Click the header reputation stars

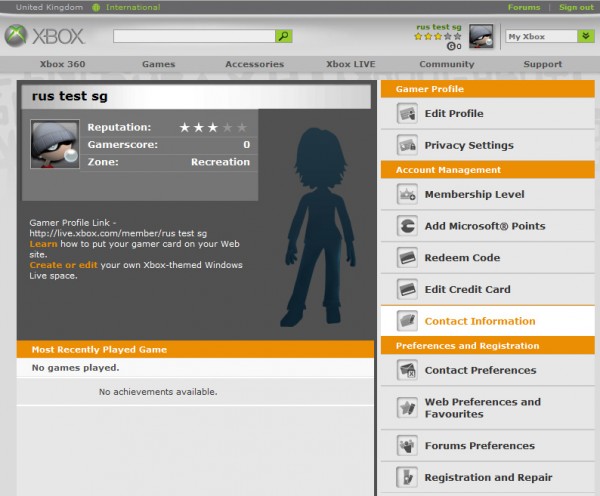click(438, 37)
